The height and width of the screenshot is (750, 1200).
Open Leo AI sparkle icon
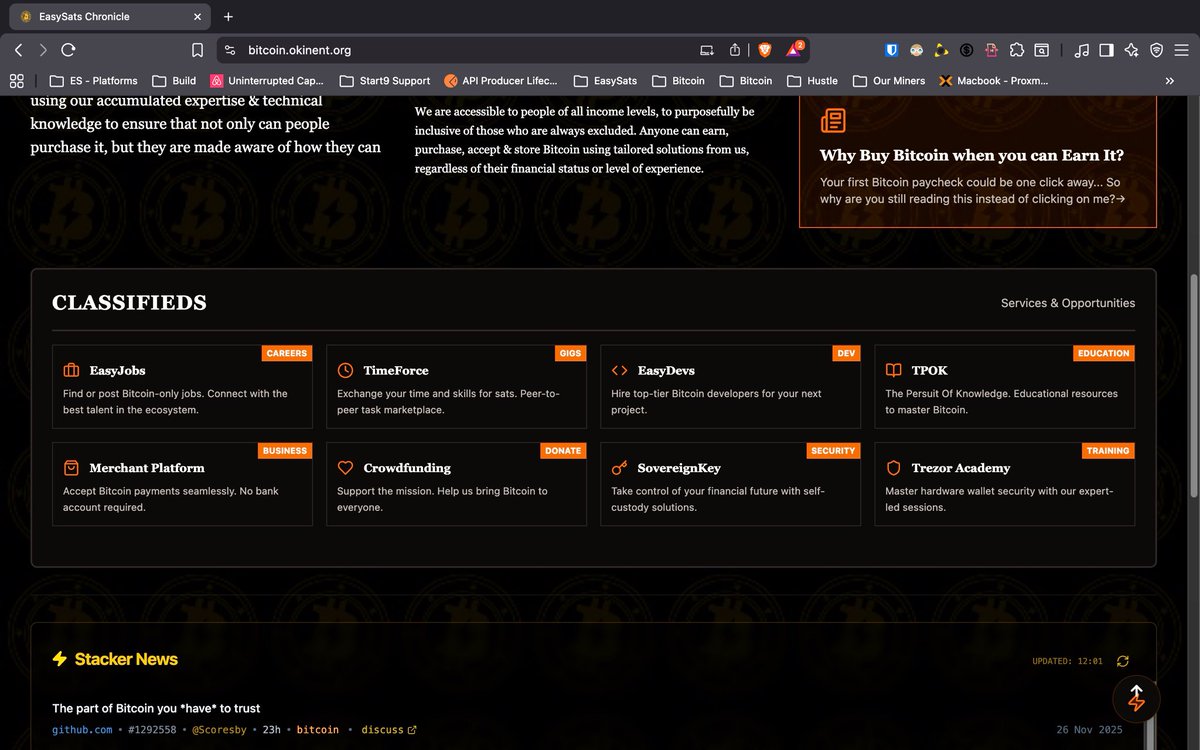tap(1132, 50)
